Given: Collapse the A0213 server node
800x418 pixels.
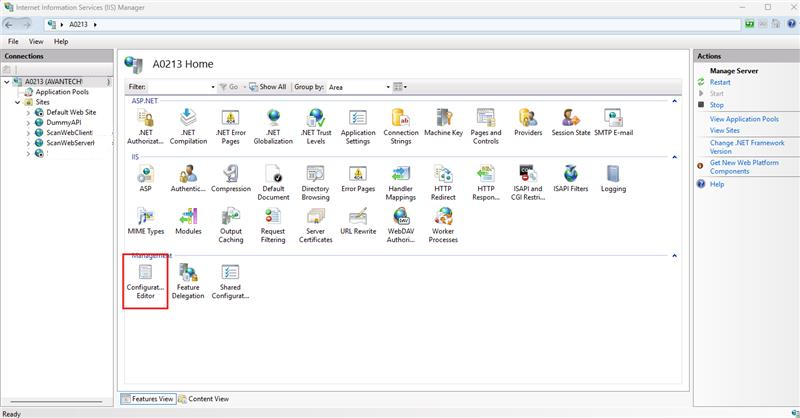Looking at the screenshot, I should coord(7,82).
